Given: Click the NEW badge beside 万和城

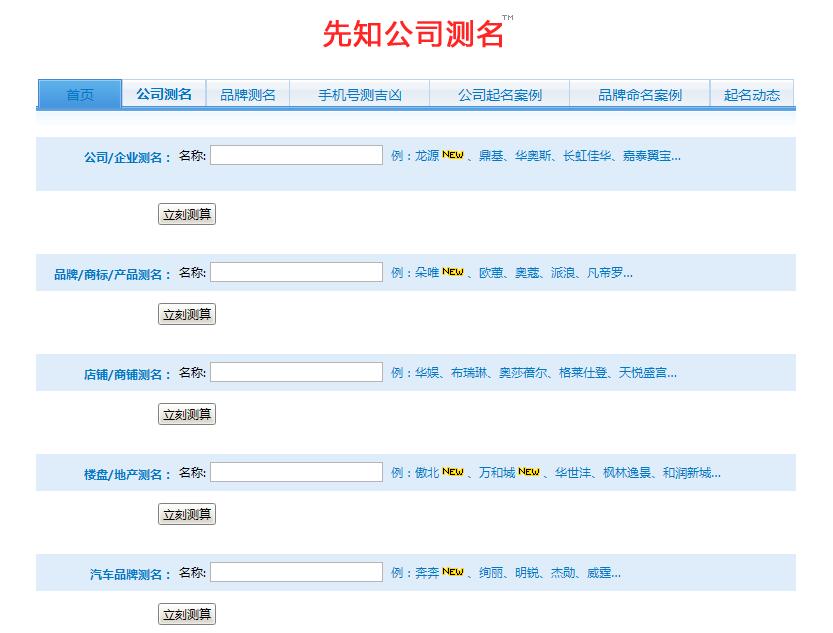Looking at the screenshot, I should [529, 472].
